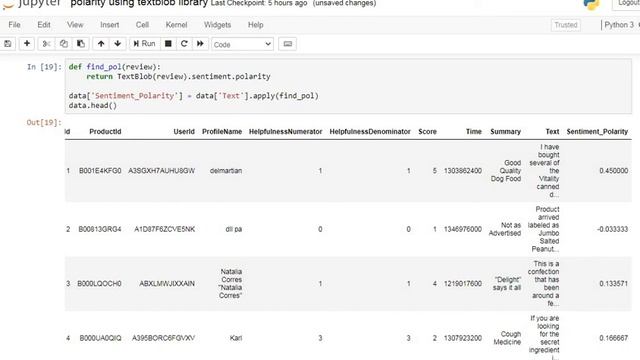
Task: Paste cells below icon
Action: (81, 44)
